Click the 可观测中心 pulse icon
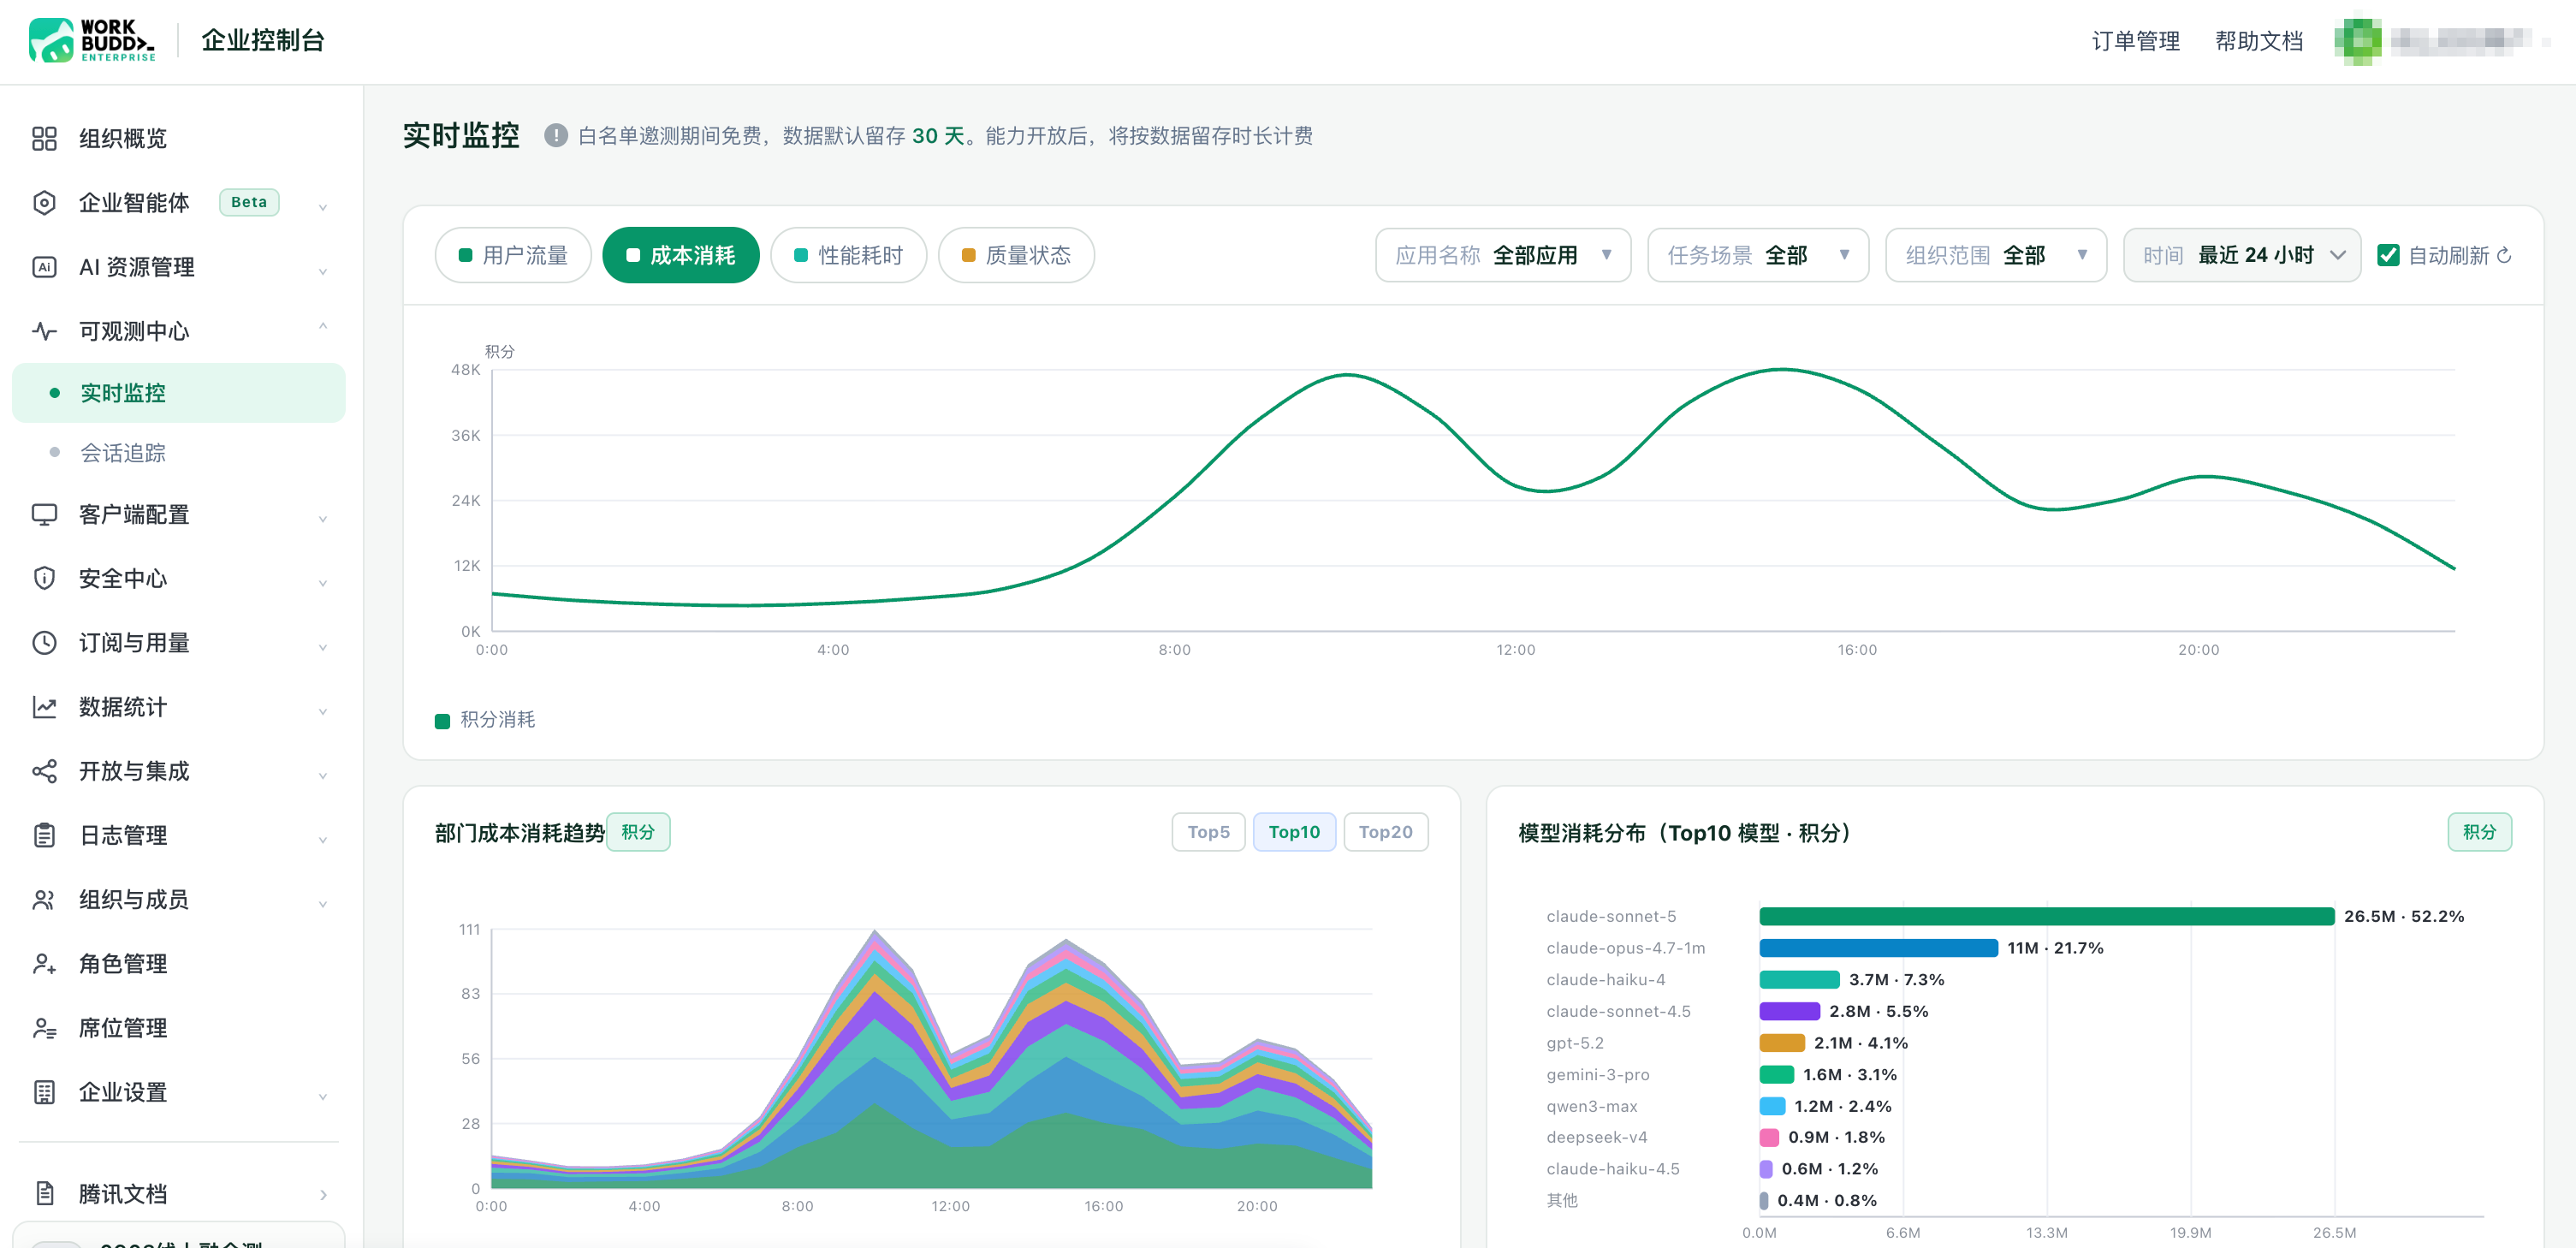2576x1248 pixels. coord(44,331)
